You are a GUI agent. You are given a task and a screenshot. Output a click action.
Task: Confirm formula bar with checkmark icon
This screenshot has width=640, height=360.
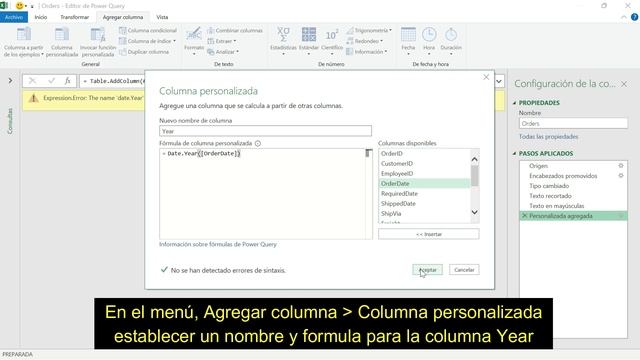51,81
